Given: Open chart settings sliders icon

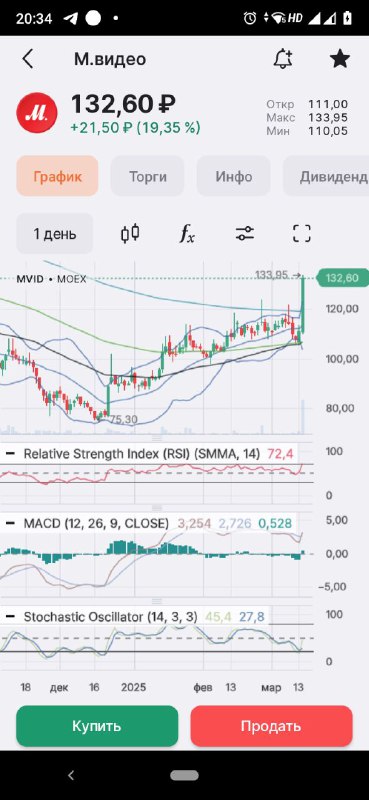Looking at the screenshot, I should 245,234.
